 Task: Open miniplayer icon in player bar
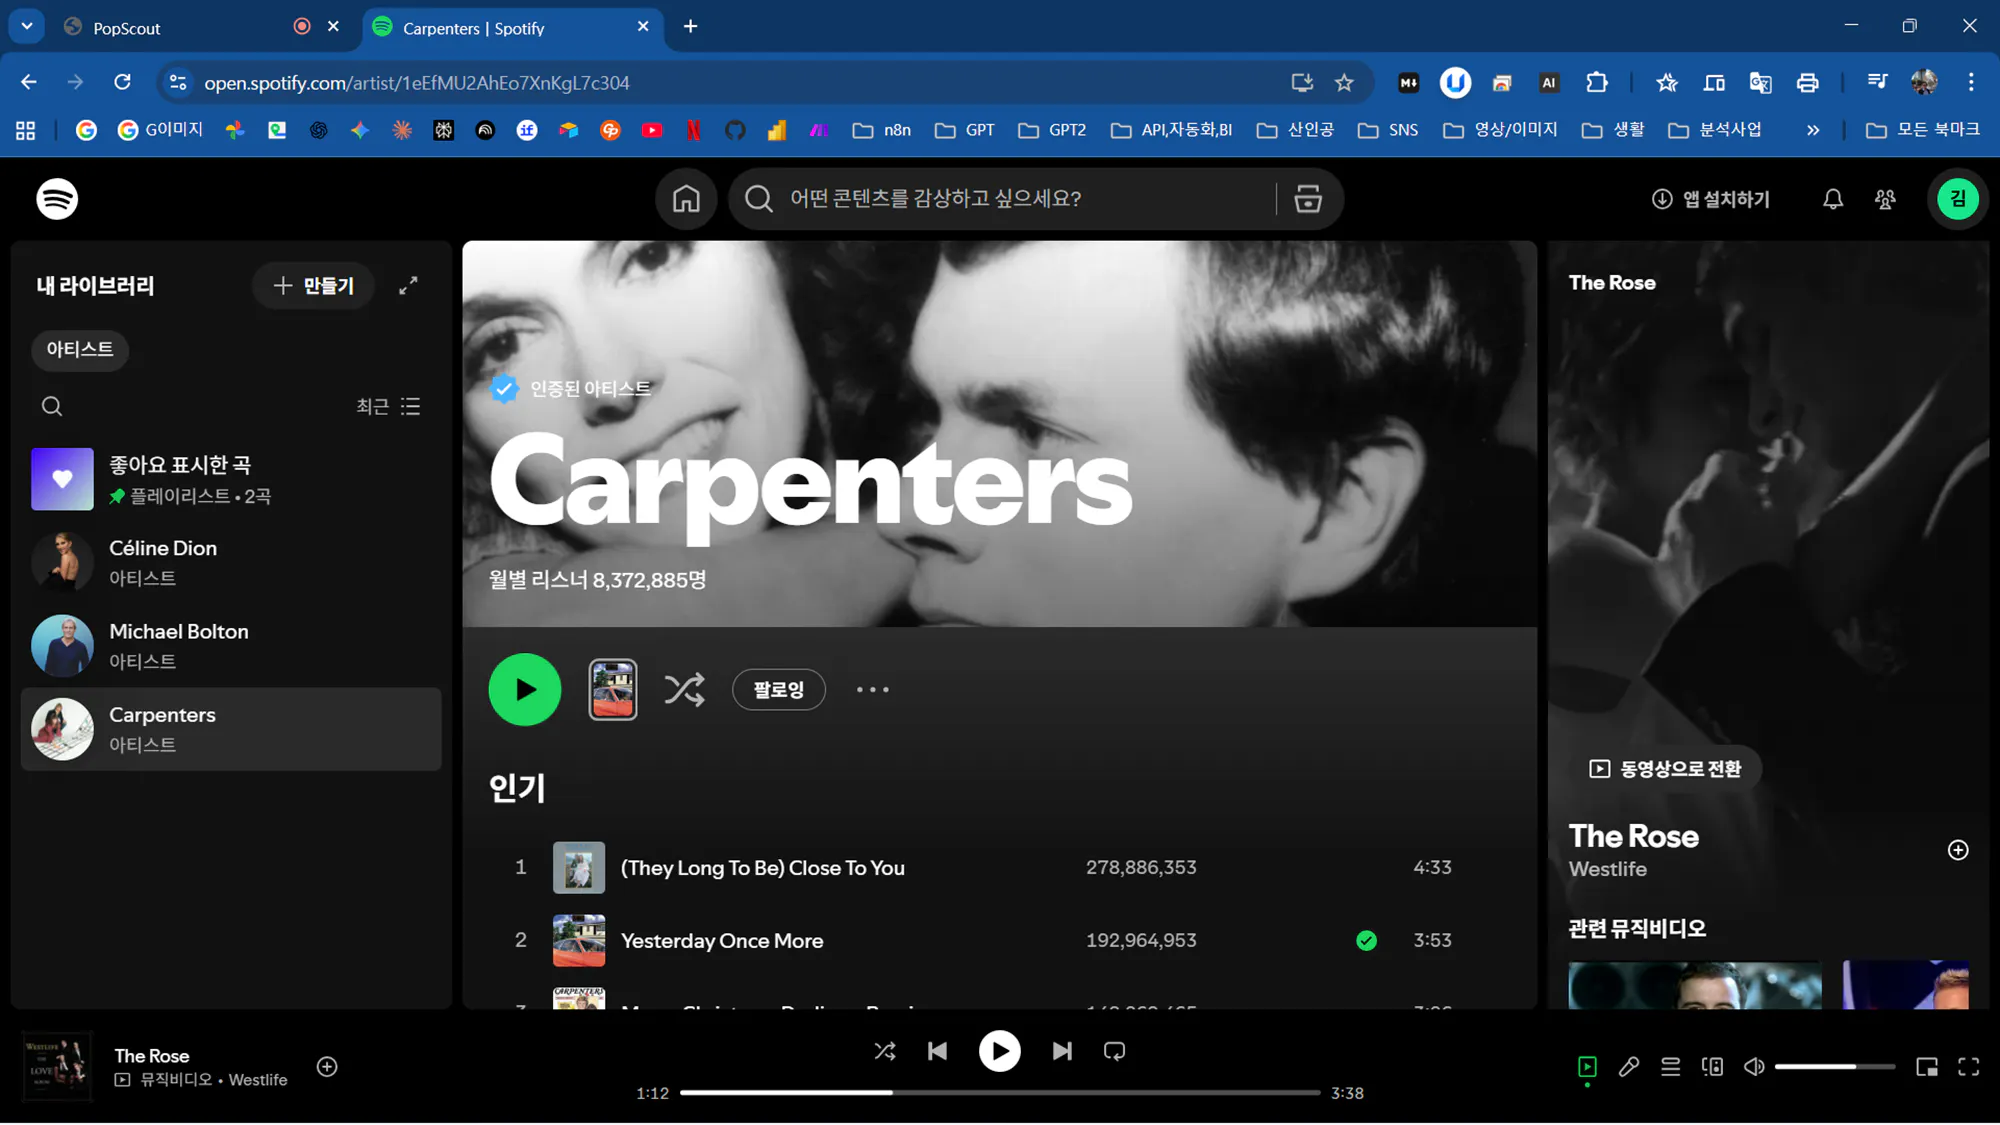[x=1926, y=1067]
